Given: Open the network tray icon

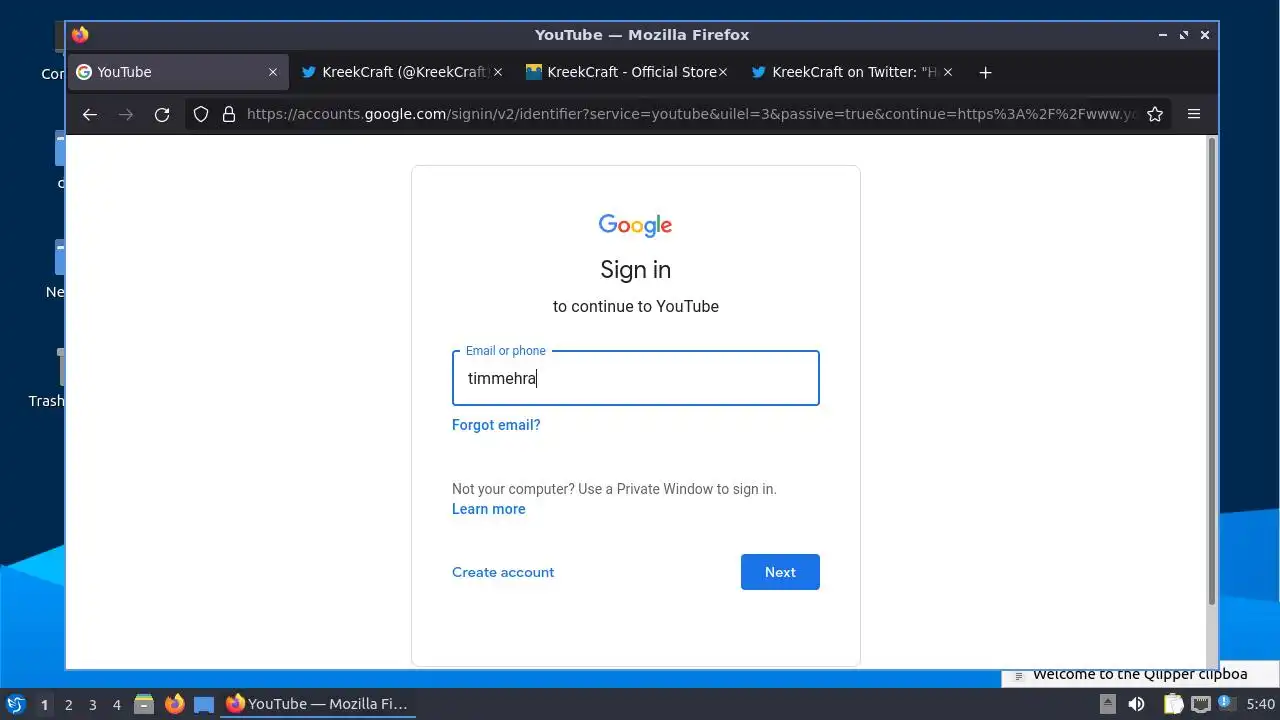Looking at the screenshot, I should (1201, 704).
